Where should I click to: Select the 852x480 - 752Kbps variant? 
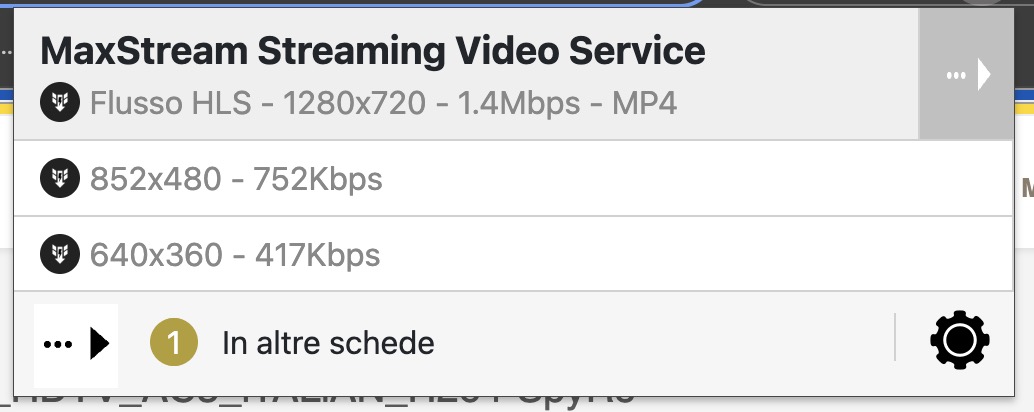236,179
